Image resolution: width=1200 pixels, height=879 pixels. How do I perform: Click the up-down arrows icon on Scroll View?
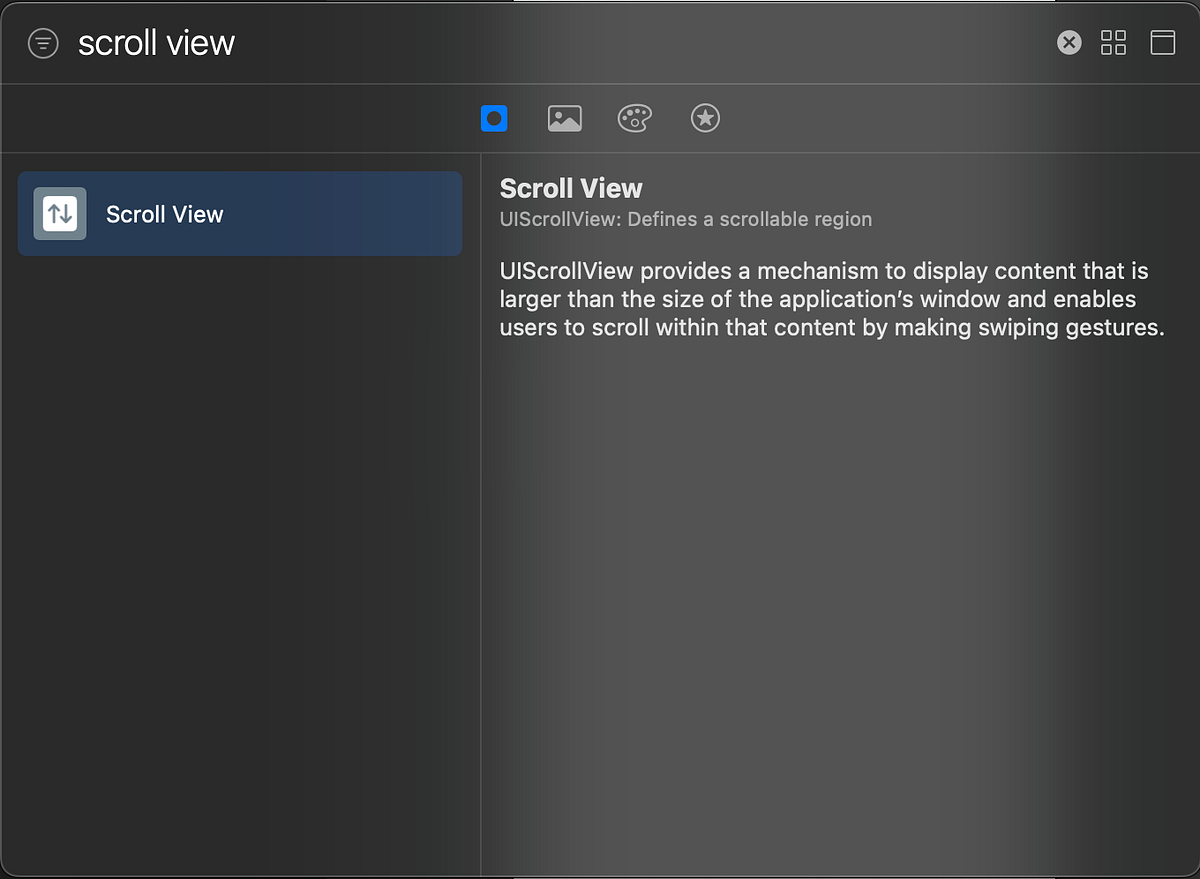tap(59, 213)
